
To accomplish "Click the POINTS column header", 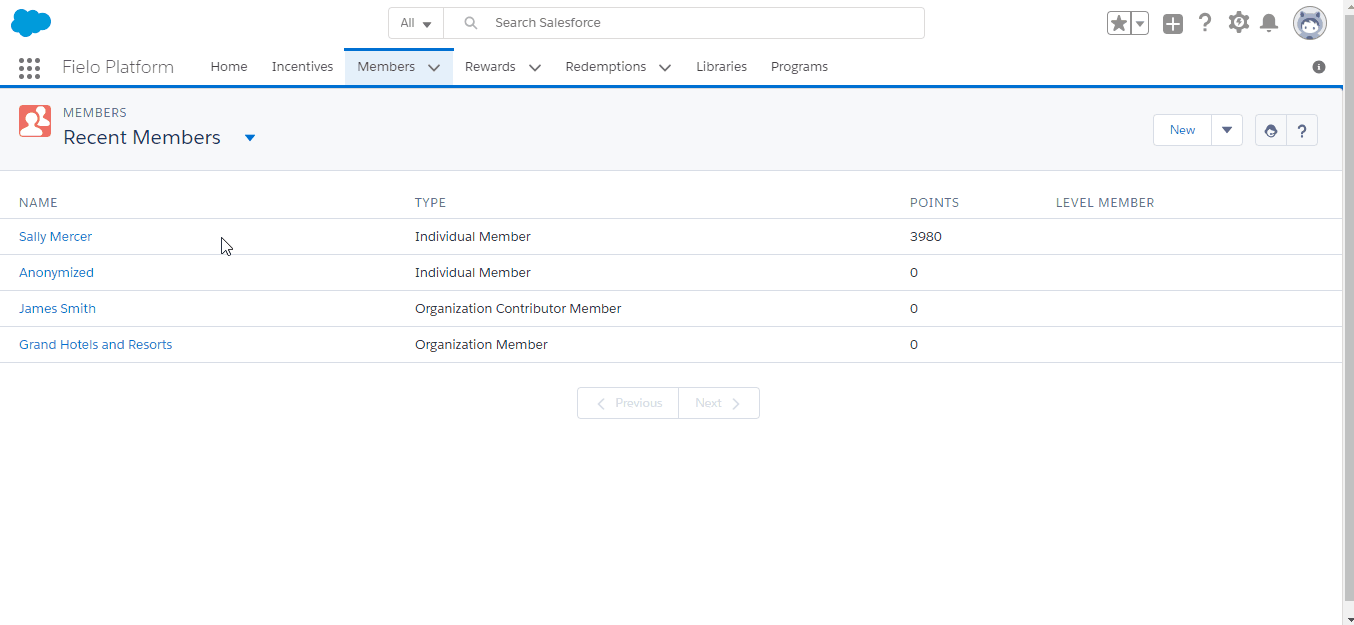I will point(934,203).
